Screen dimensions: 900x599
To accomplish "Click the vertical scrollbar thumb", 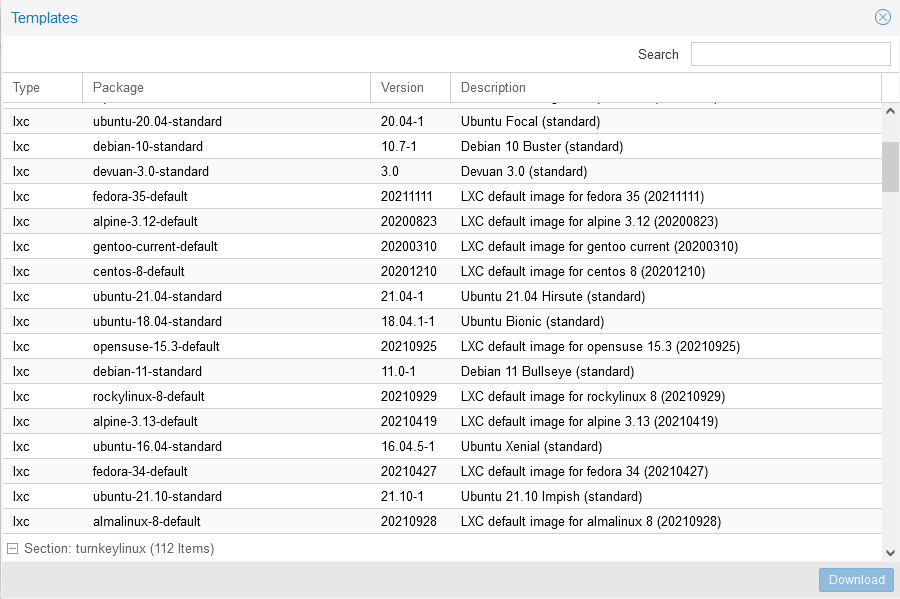I will tap(890, 166).
